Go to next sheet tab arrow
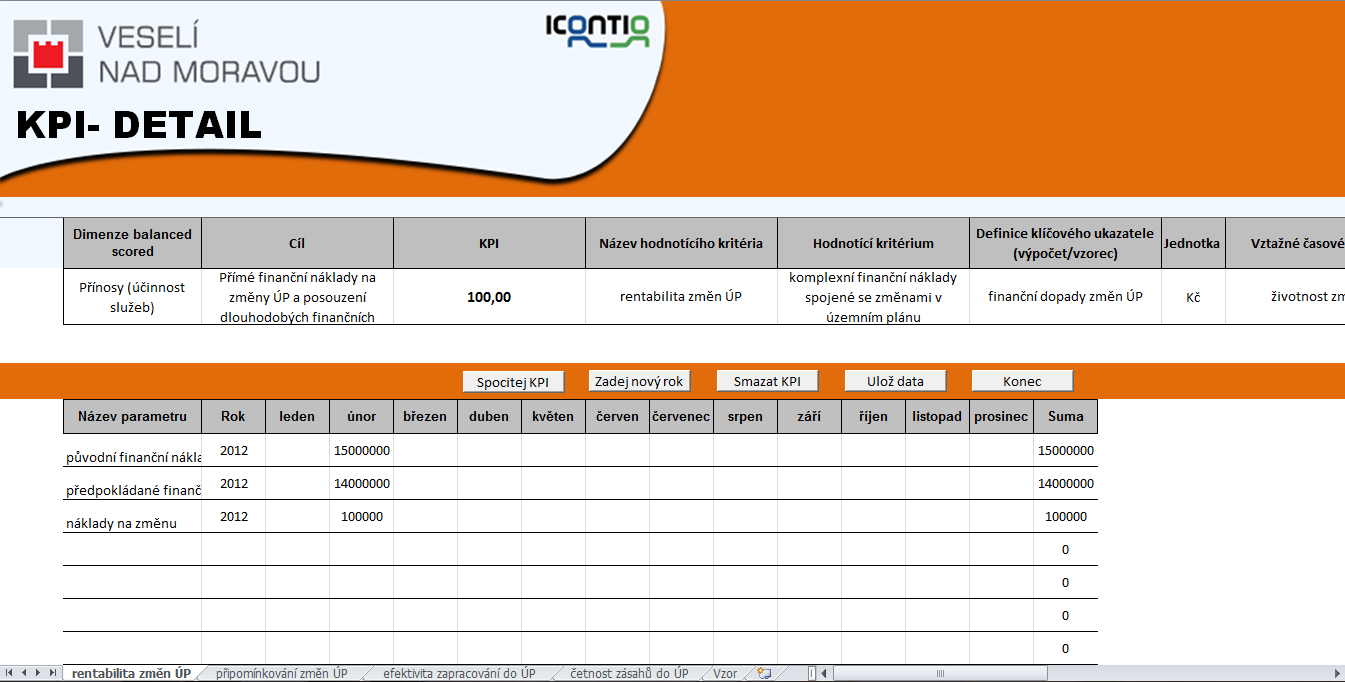The image size is (1345, 682). [38, 673]
